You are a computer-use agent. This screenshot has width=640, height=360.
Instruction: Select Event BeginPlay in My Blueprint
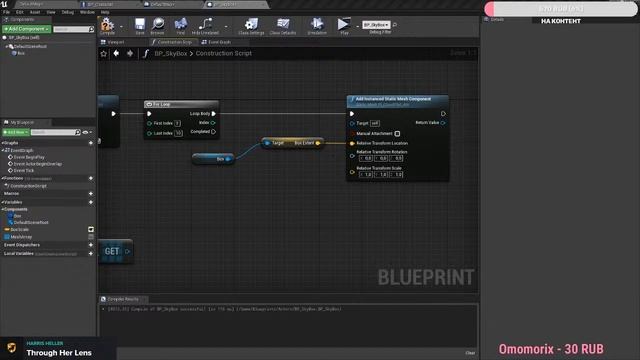tap(29, 157)
